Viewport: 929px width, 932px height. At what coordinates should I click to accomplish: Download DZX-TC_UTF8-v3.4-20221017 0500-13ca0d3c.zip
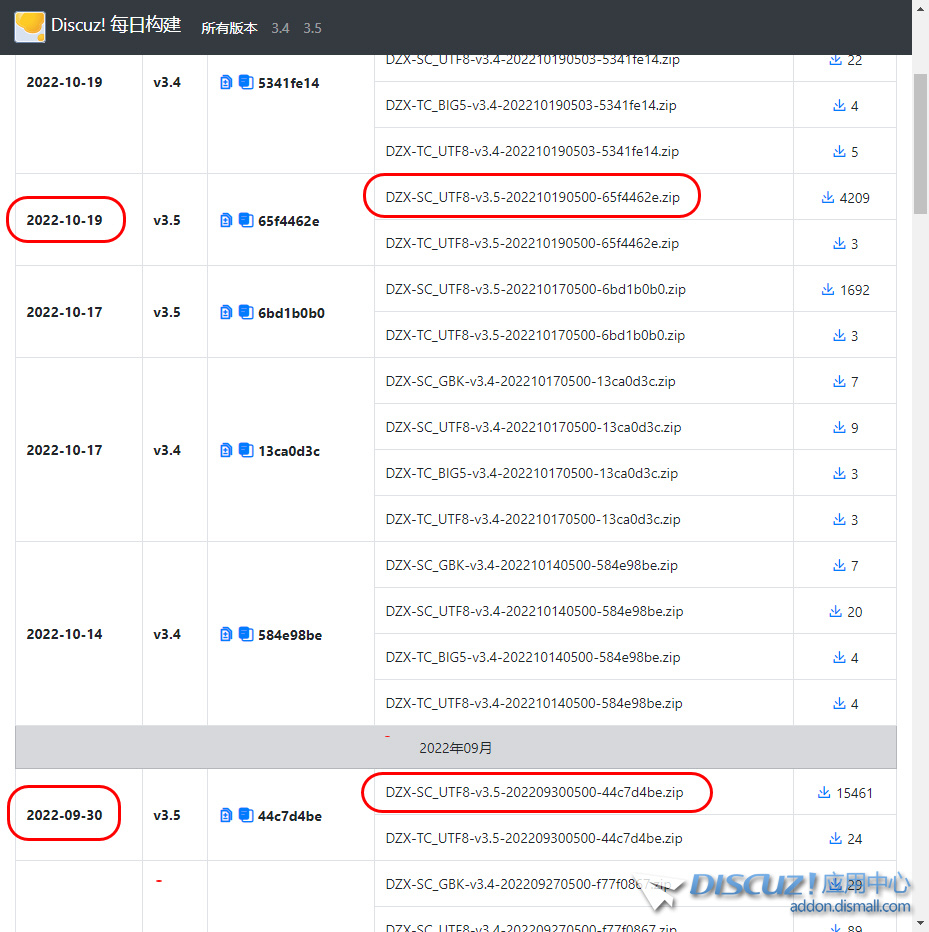point(533,519)
